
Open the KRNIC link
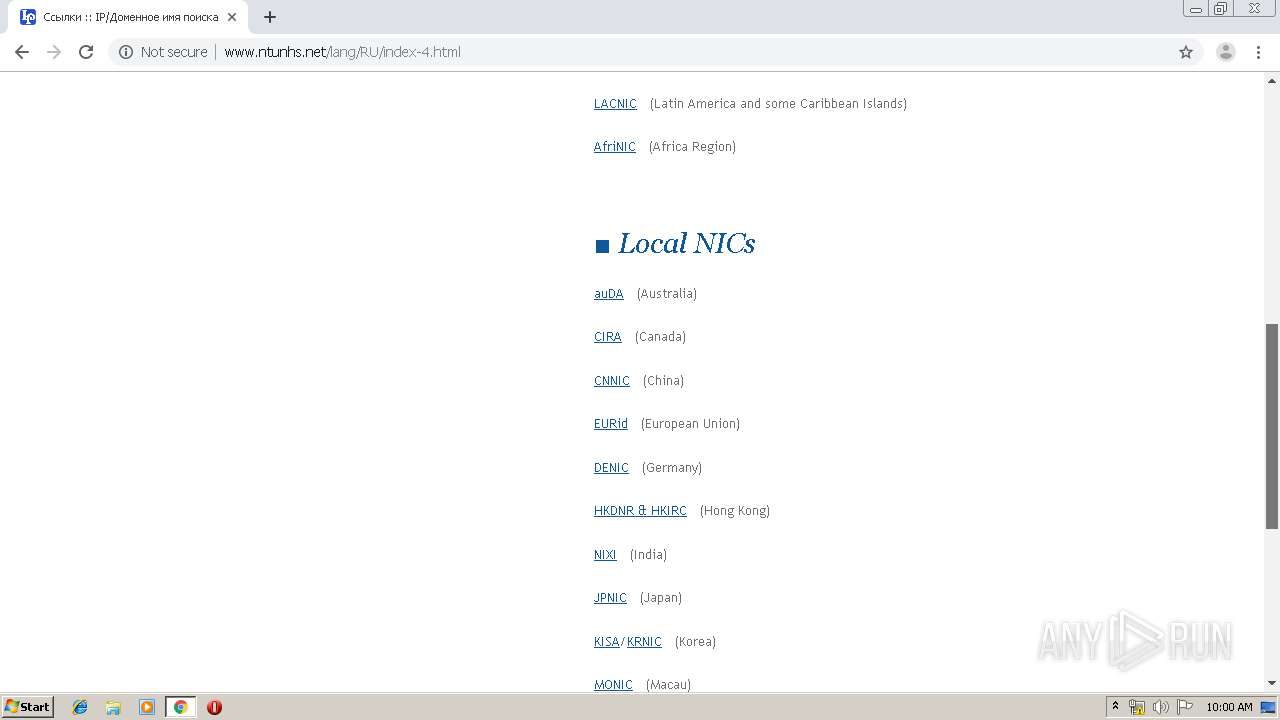tap(644, 641)
